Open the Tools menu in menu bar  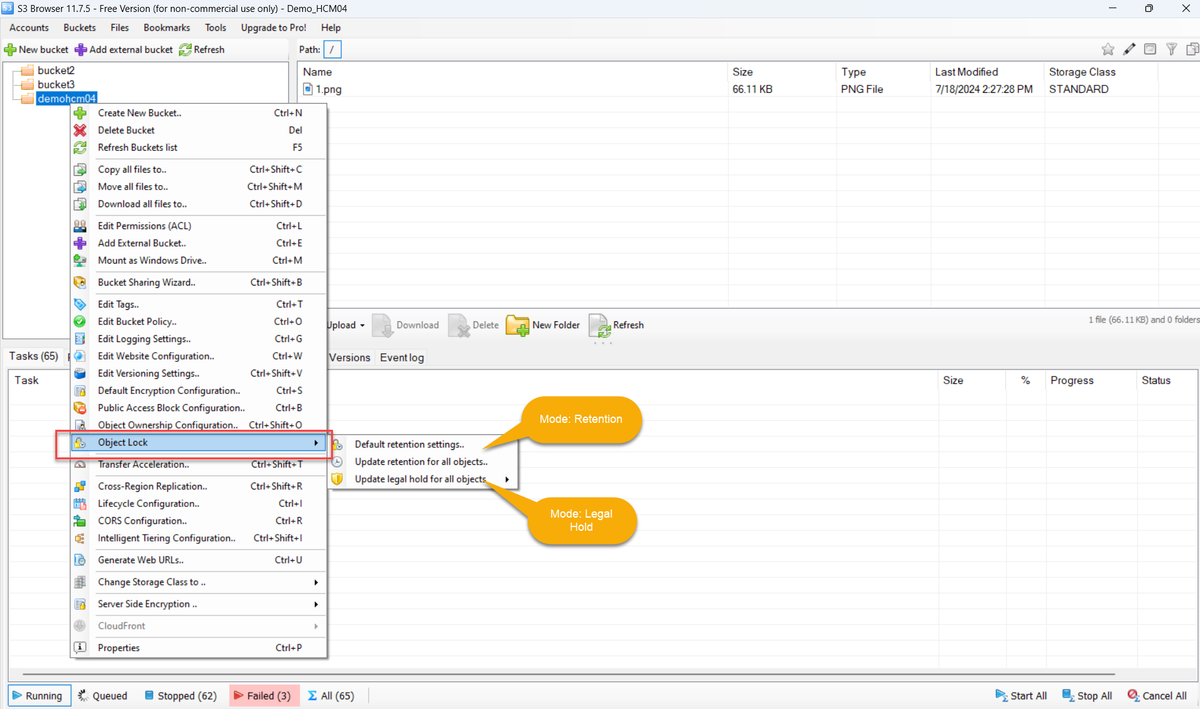pyautogui.click(x=215, y=28)
